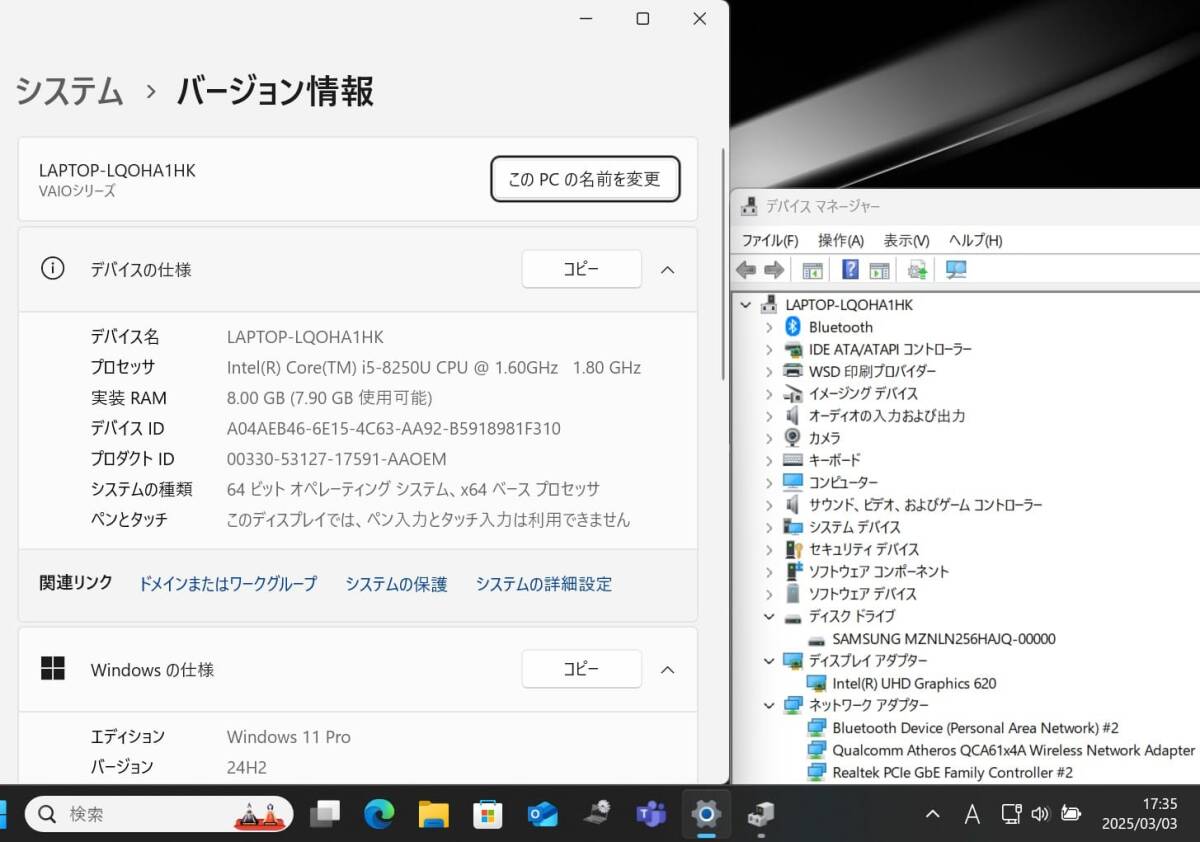Expand the Bluetooth device category
Screen dimensions: 1200x842
768,327
